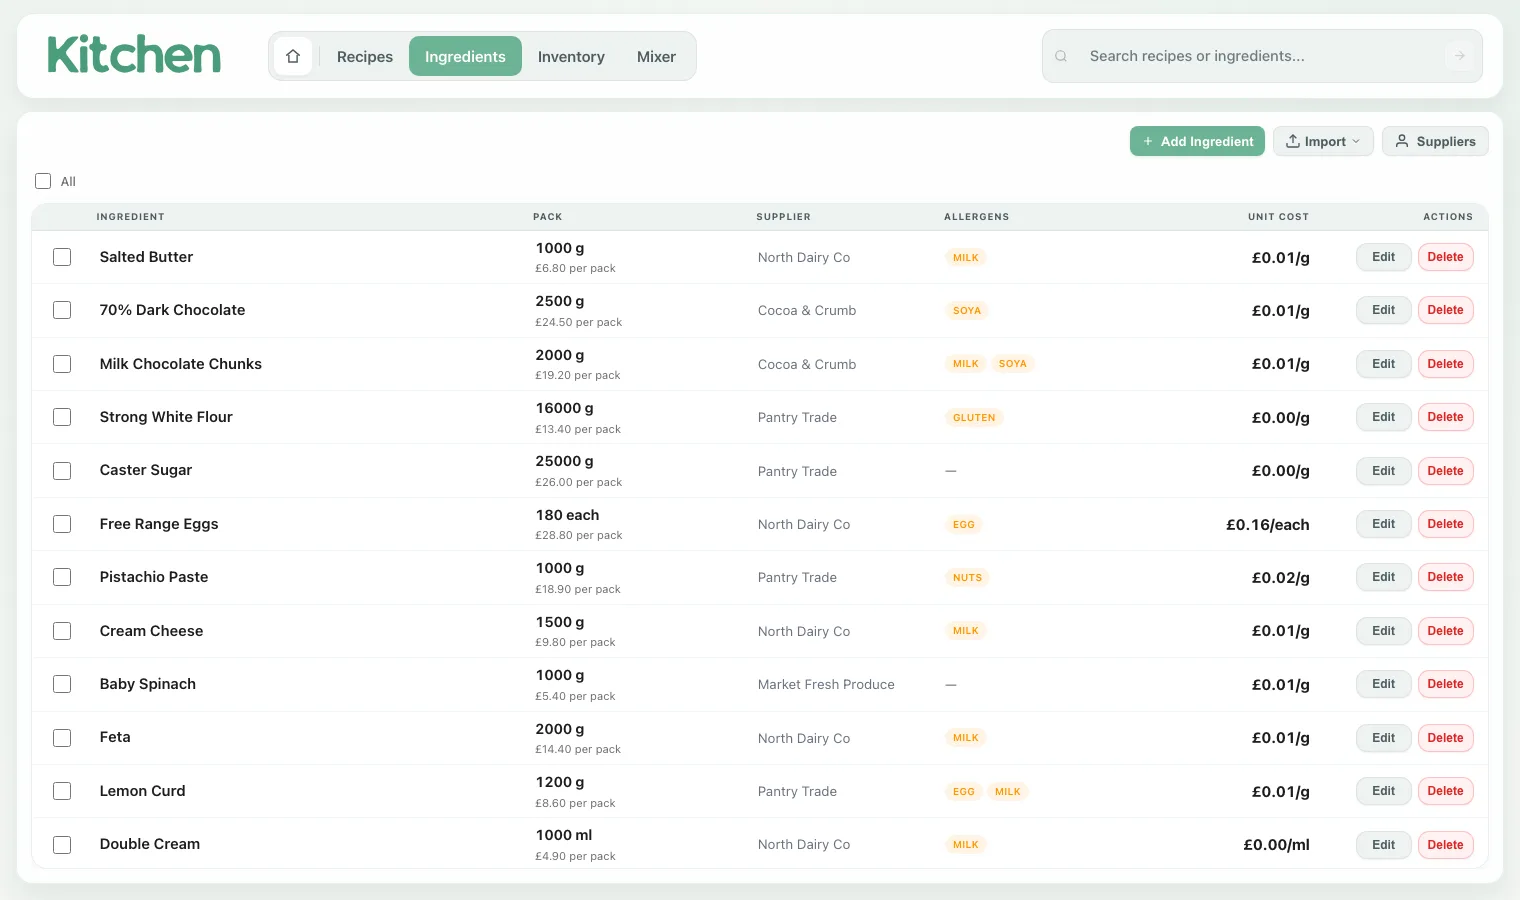Image resolution: width=1520 pixels, height=900 pixels.
Task: Click the SOYA tag on Milk Chocolate Chunks
Action: coord(1012,364)
